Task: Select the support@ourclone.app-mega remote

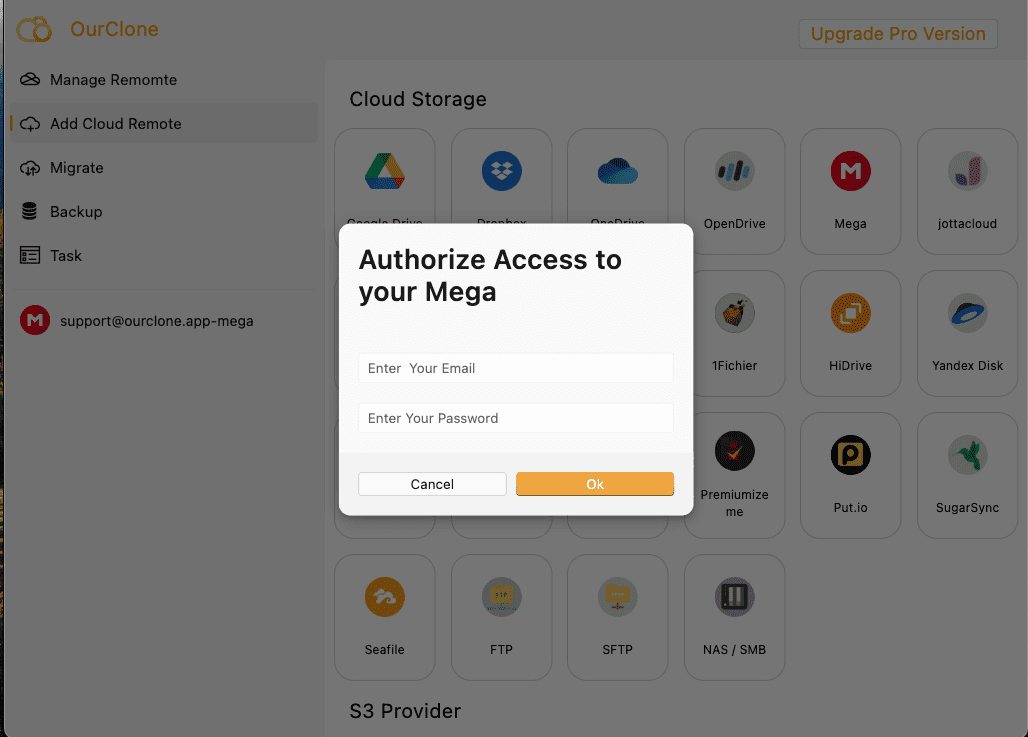Action: pyautogui.click(x=164, y=321)
